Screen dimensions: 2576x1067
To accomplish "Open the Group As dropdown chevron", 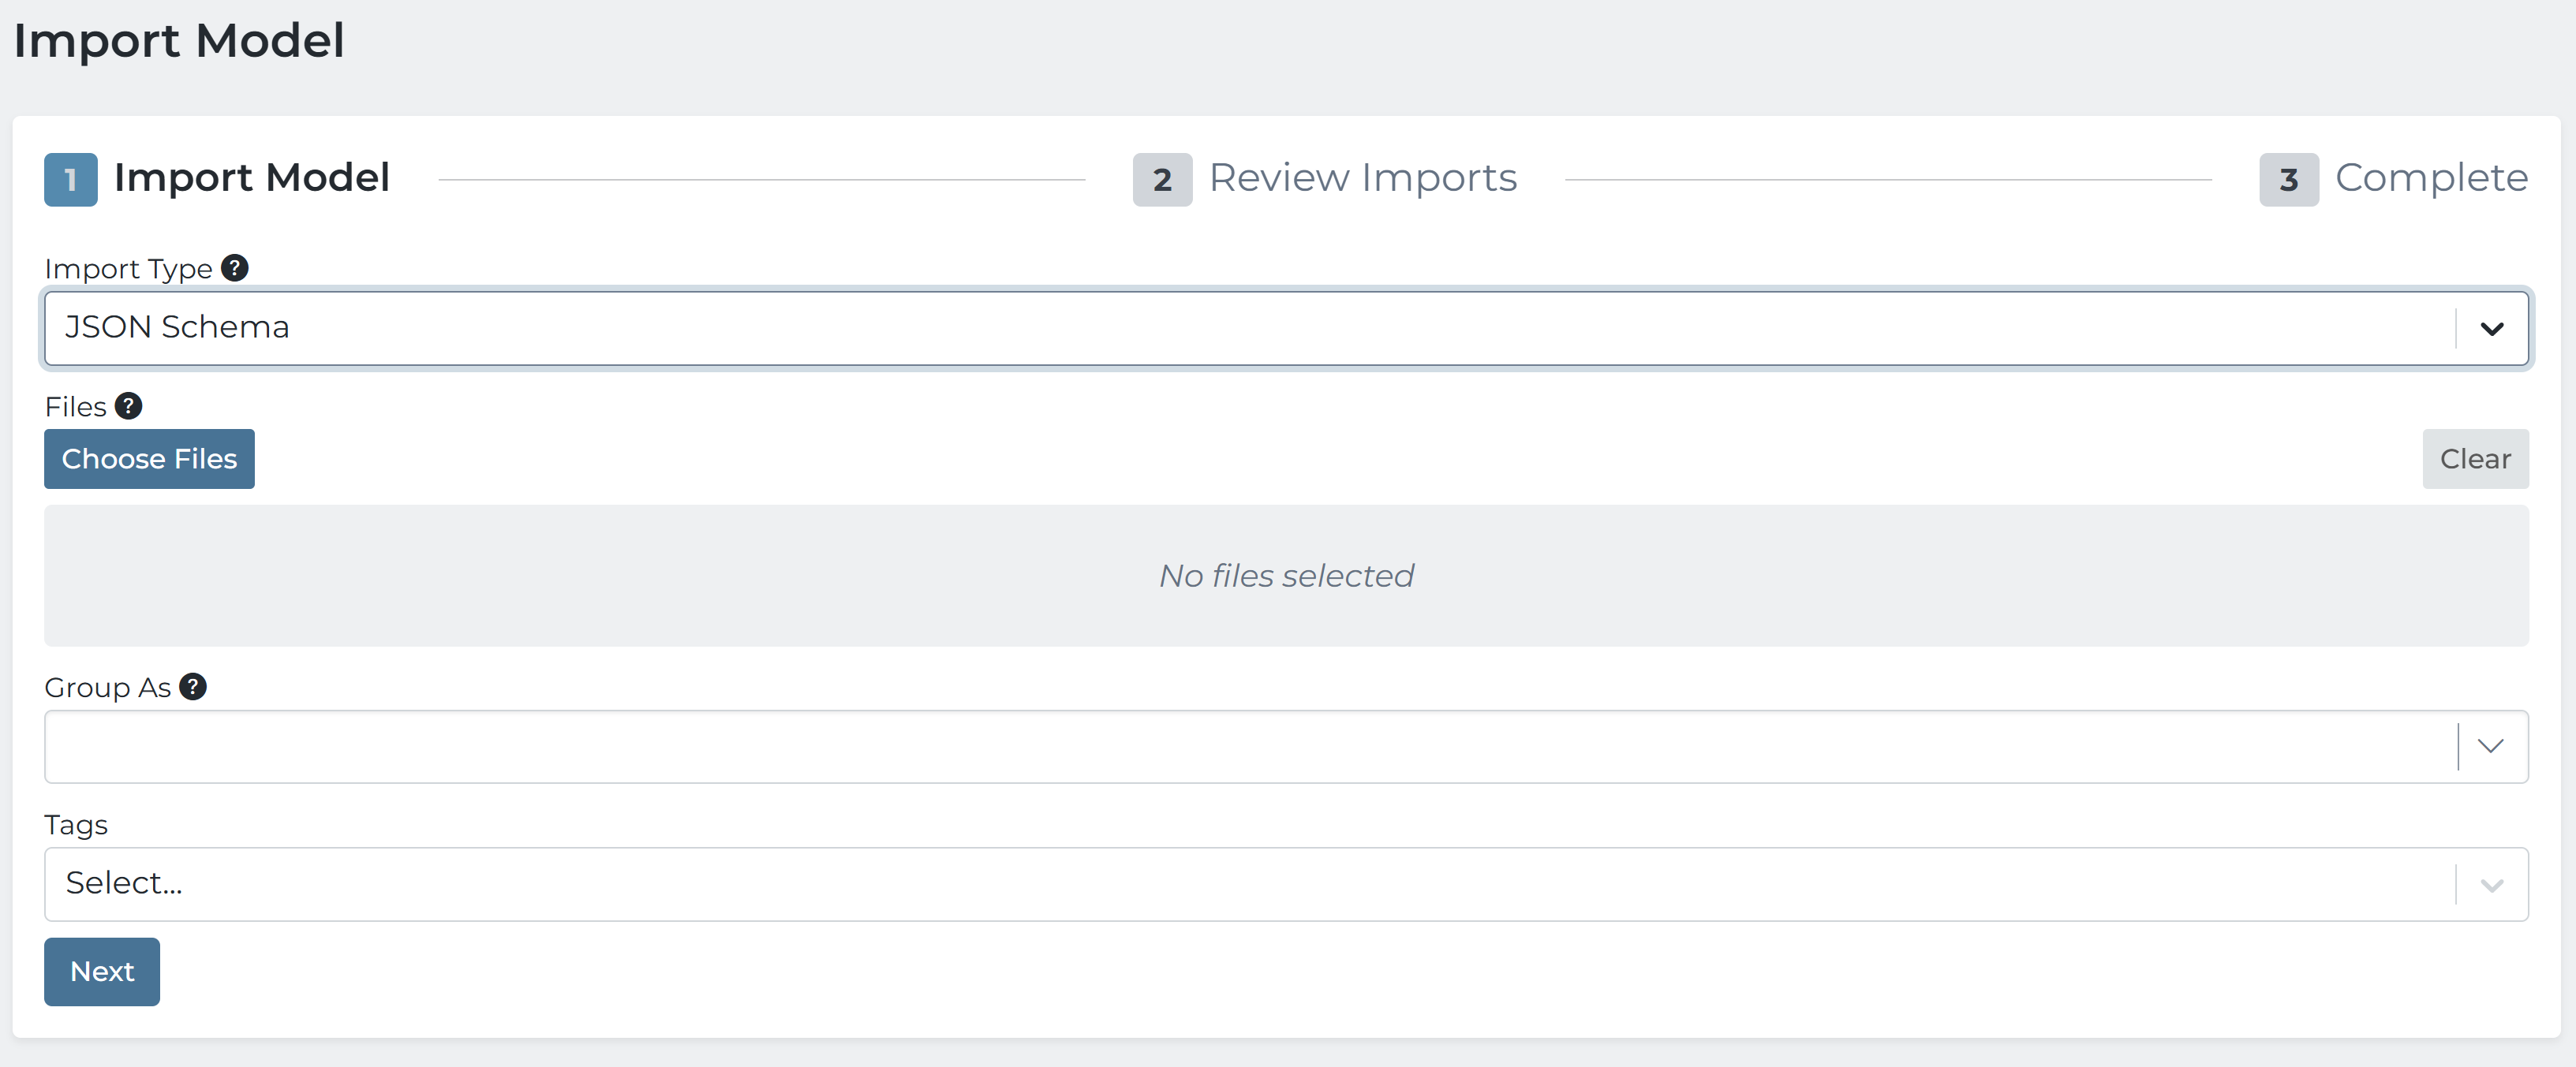I will 2490,747.
